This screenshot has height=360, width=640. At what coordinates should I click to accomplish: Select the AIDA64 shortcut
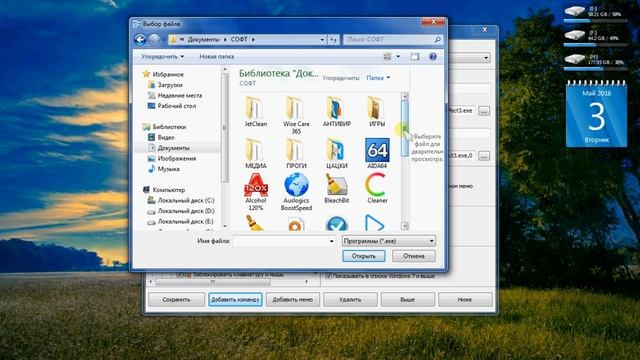[x=377, y=153]
